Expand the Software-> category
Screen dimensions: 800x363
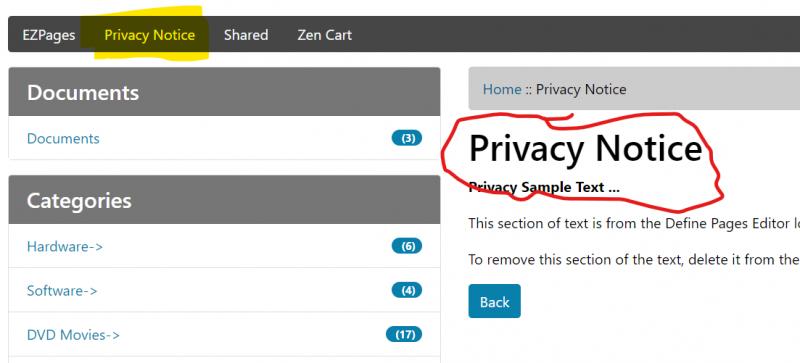(62, 291)
